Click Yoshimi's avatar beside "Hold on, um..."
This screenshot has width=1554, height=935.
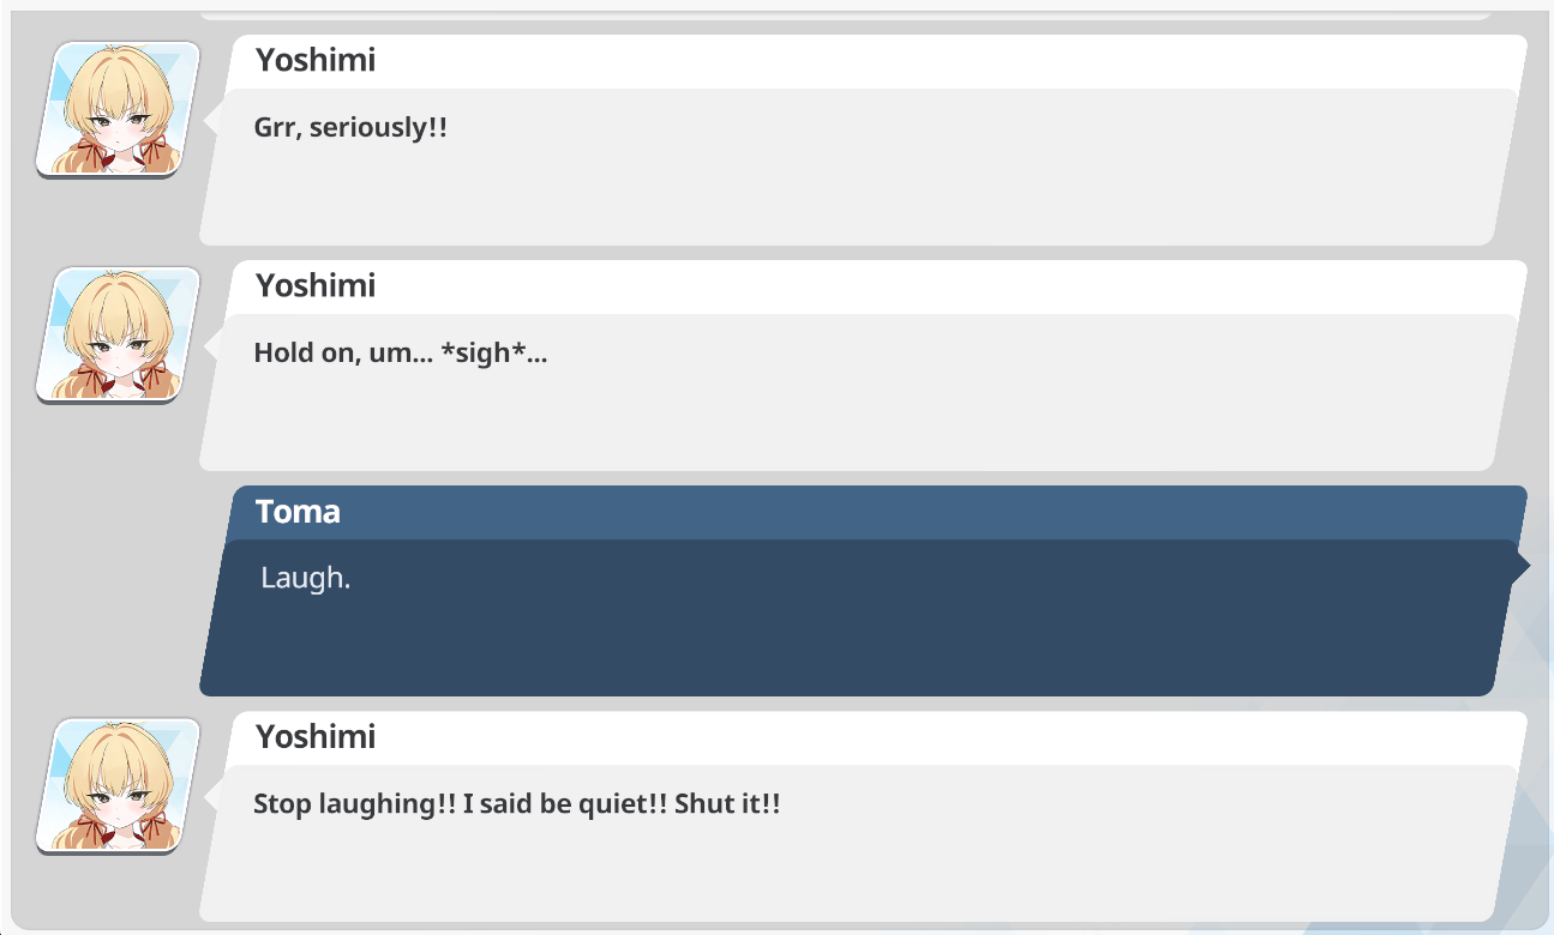(x=118, y=335)
